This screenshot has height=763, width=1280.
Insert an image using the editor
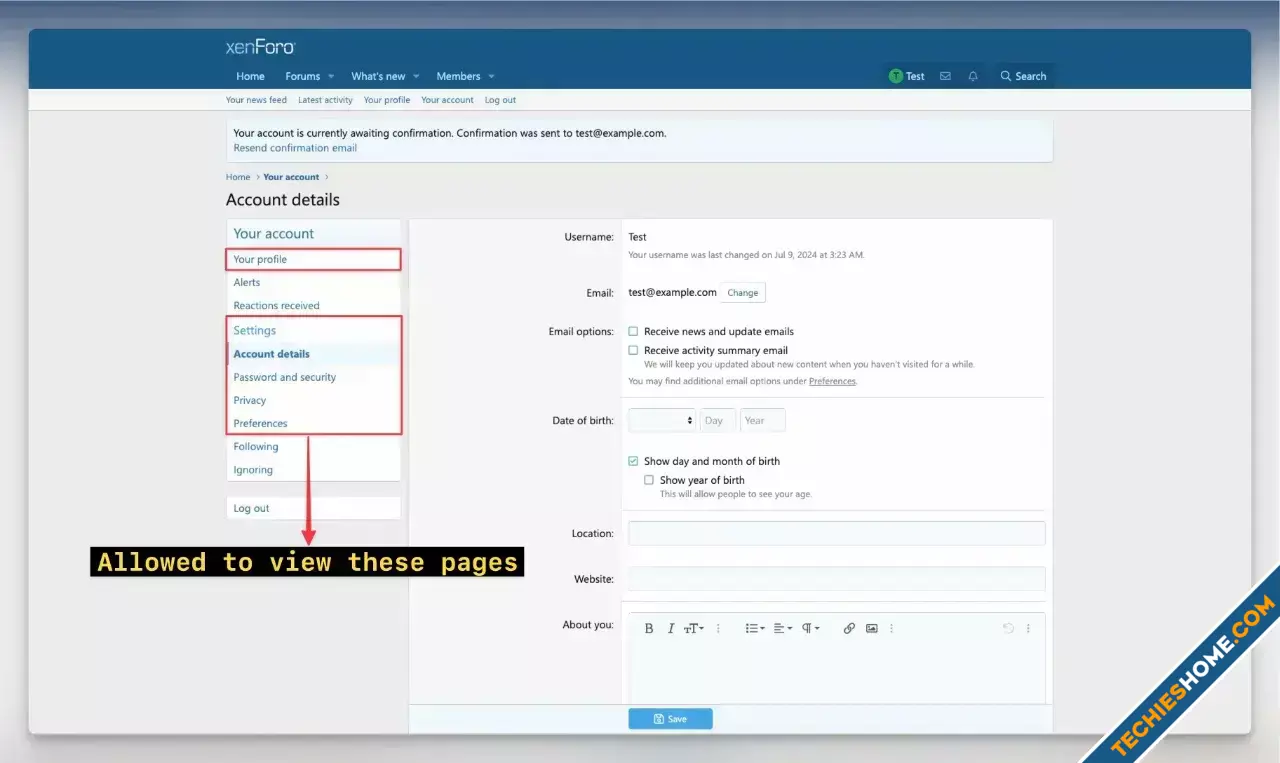(872, 628)
